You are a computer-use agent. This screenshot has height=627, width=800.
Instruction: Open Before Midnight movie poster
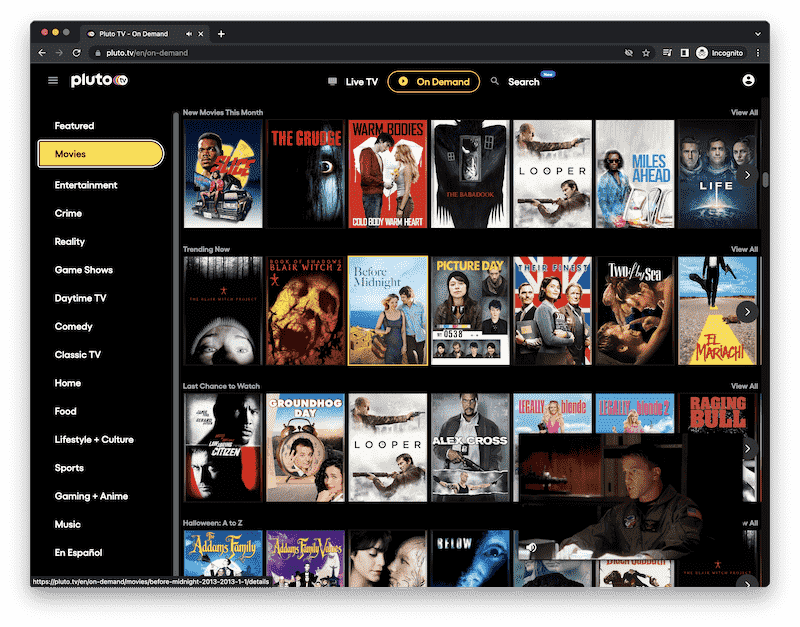point(388,311)
